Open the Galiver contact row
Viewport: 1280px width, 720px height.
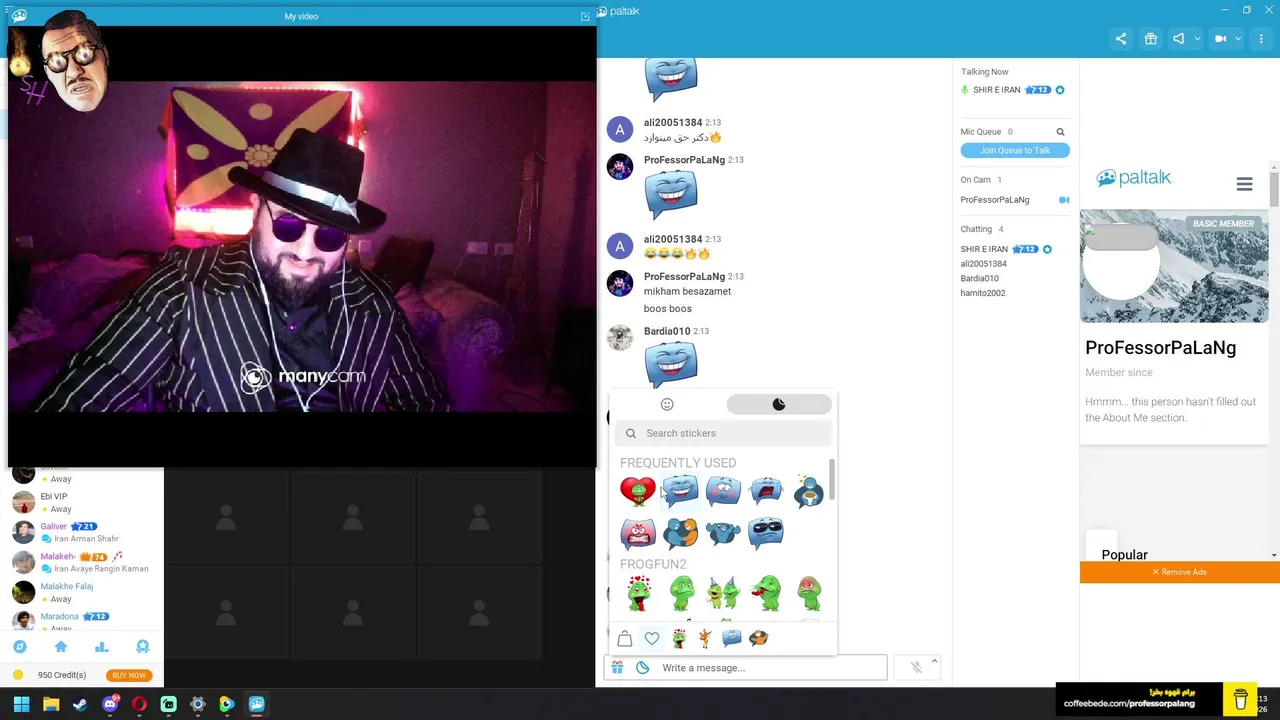coord(82,532)
